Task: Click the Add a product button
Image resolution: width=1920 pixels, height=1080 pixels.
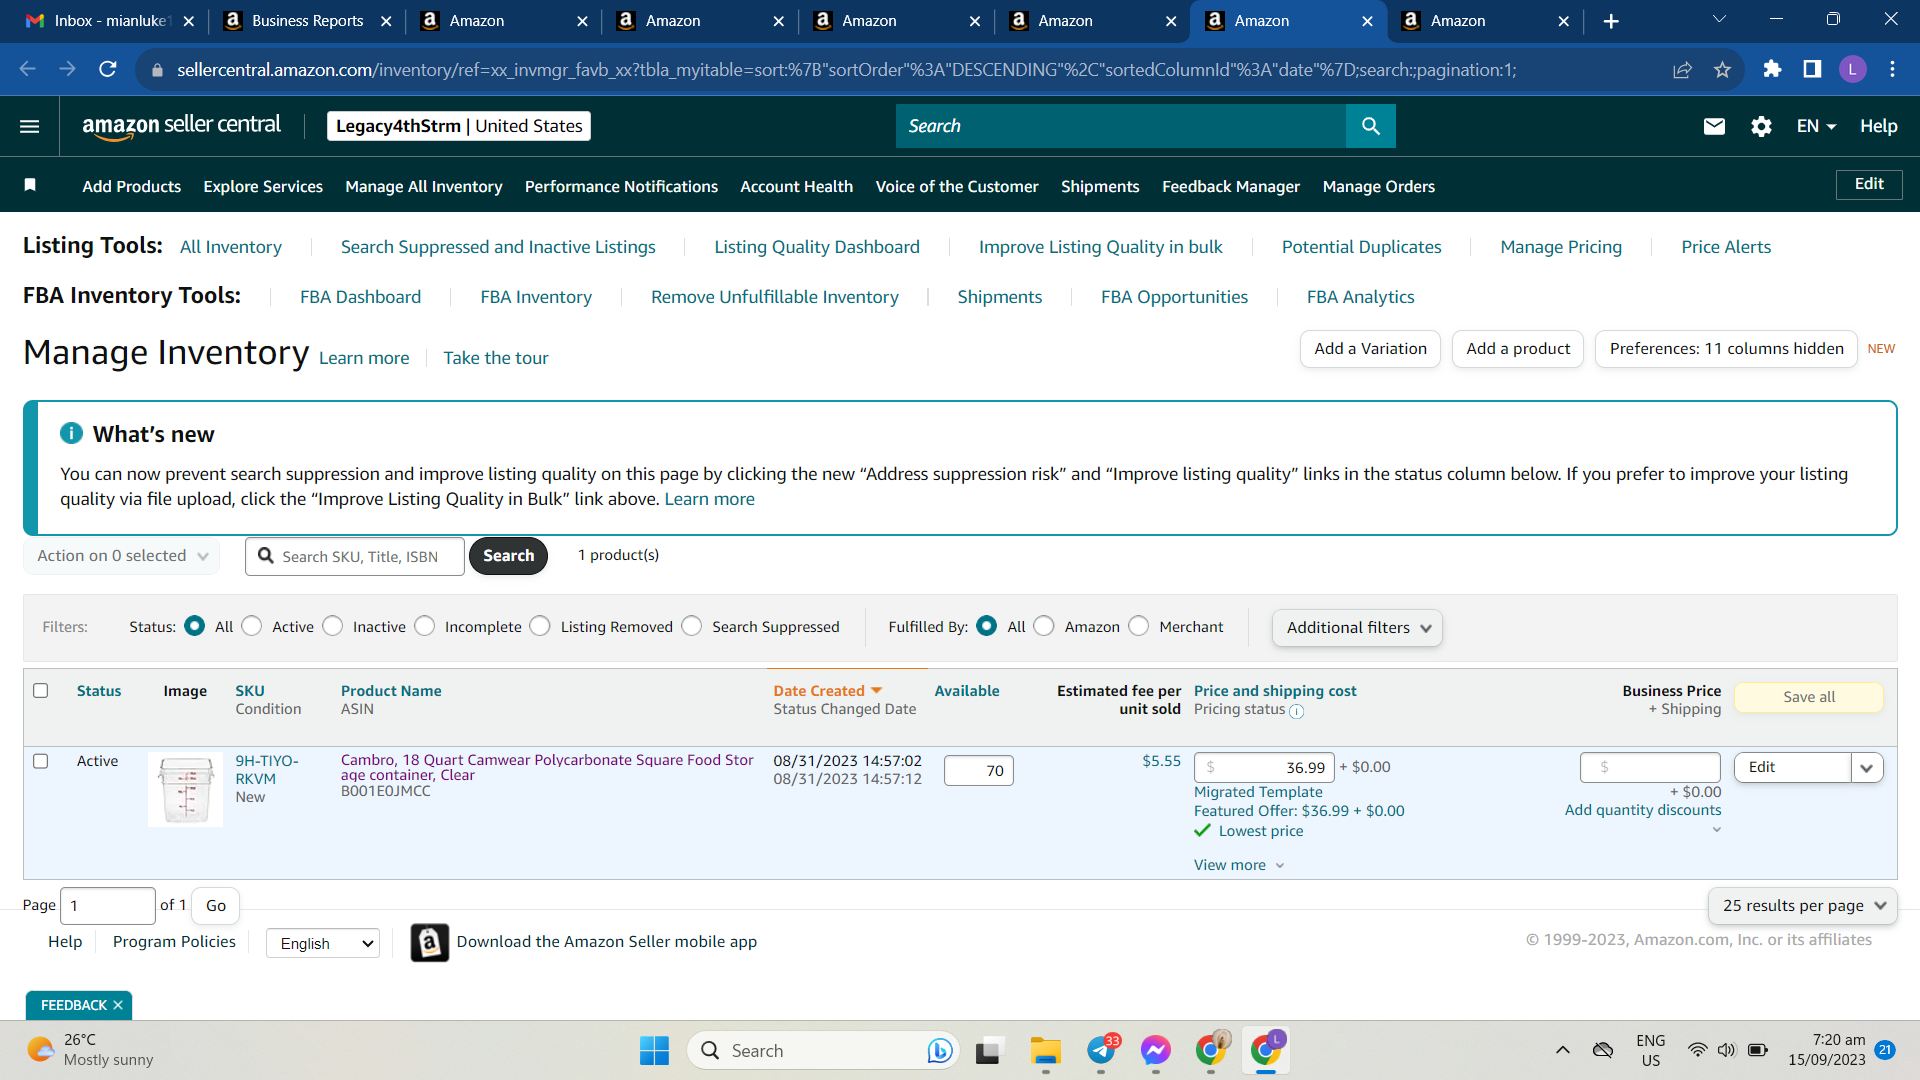Action: pyautogui.click(x=1518, y=349)
